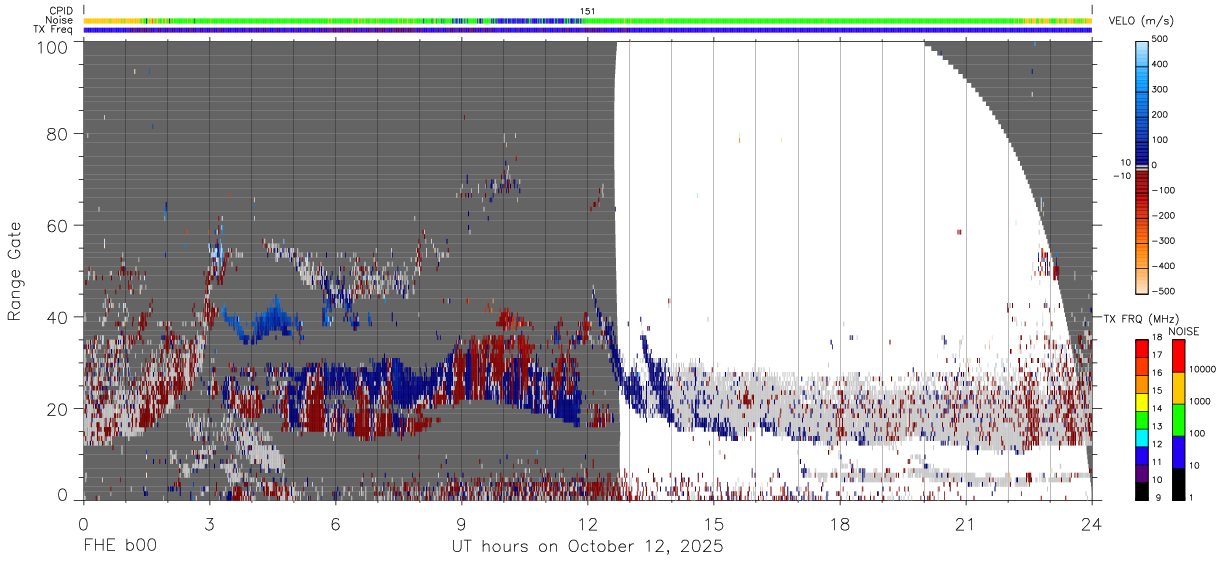
Task: Click the 'UT hours on October 12, 2025' title
Action: click(x=588, y=547)
